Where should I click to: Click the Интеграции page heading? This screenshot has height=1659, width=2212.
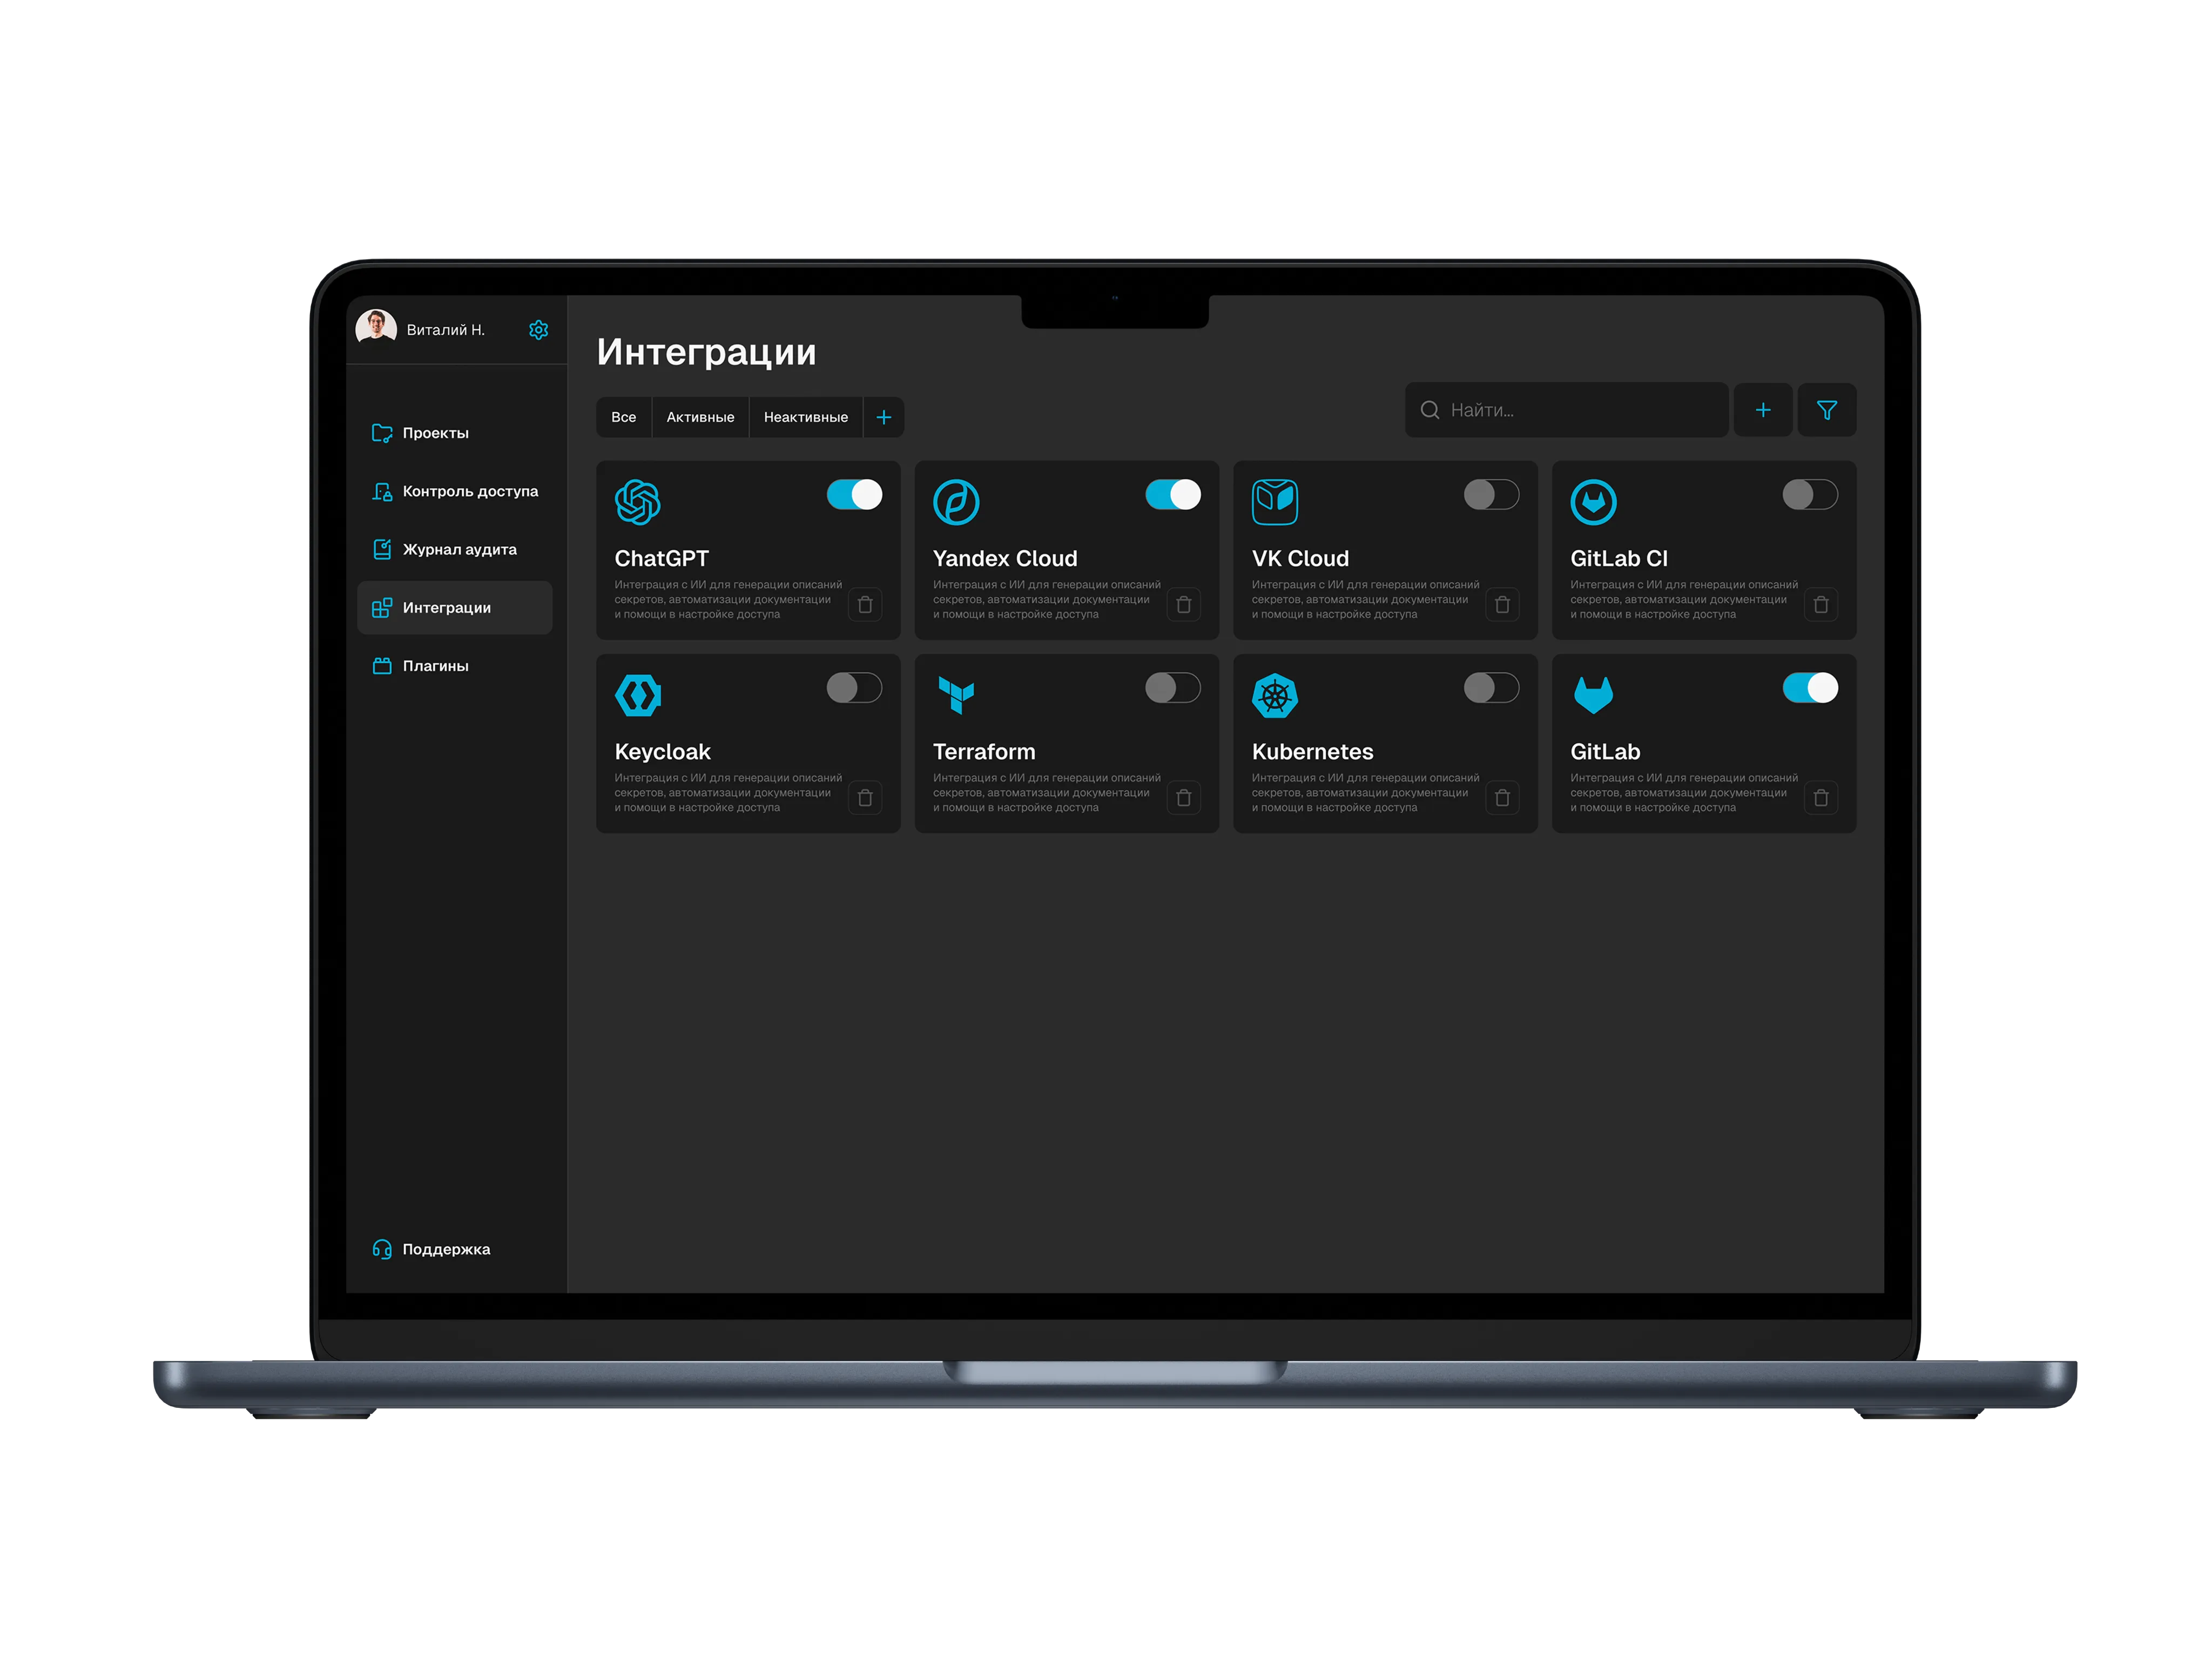(707, 352)
